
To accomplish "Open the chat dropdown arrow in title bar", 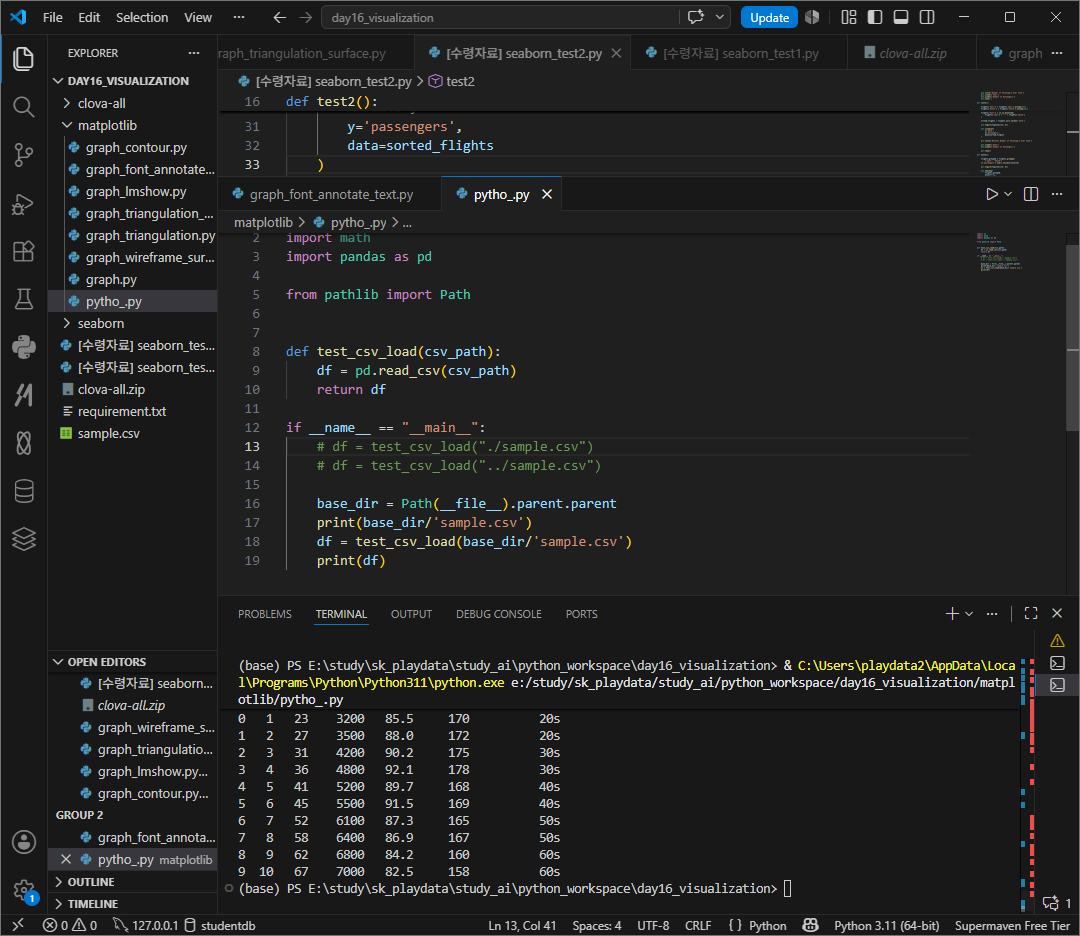I will 720,17.
